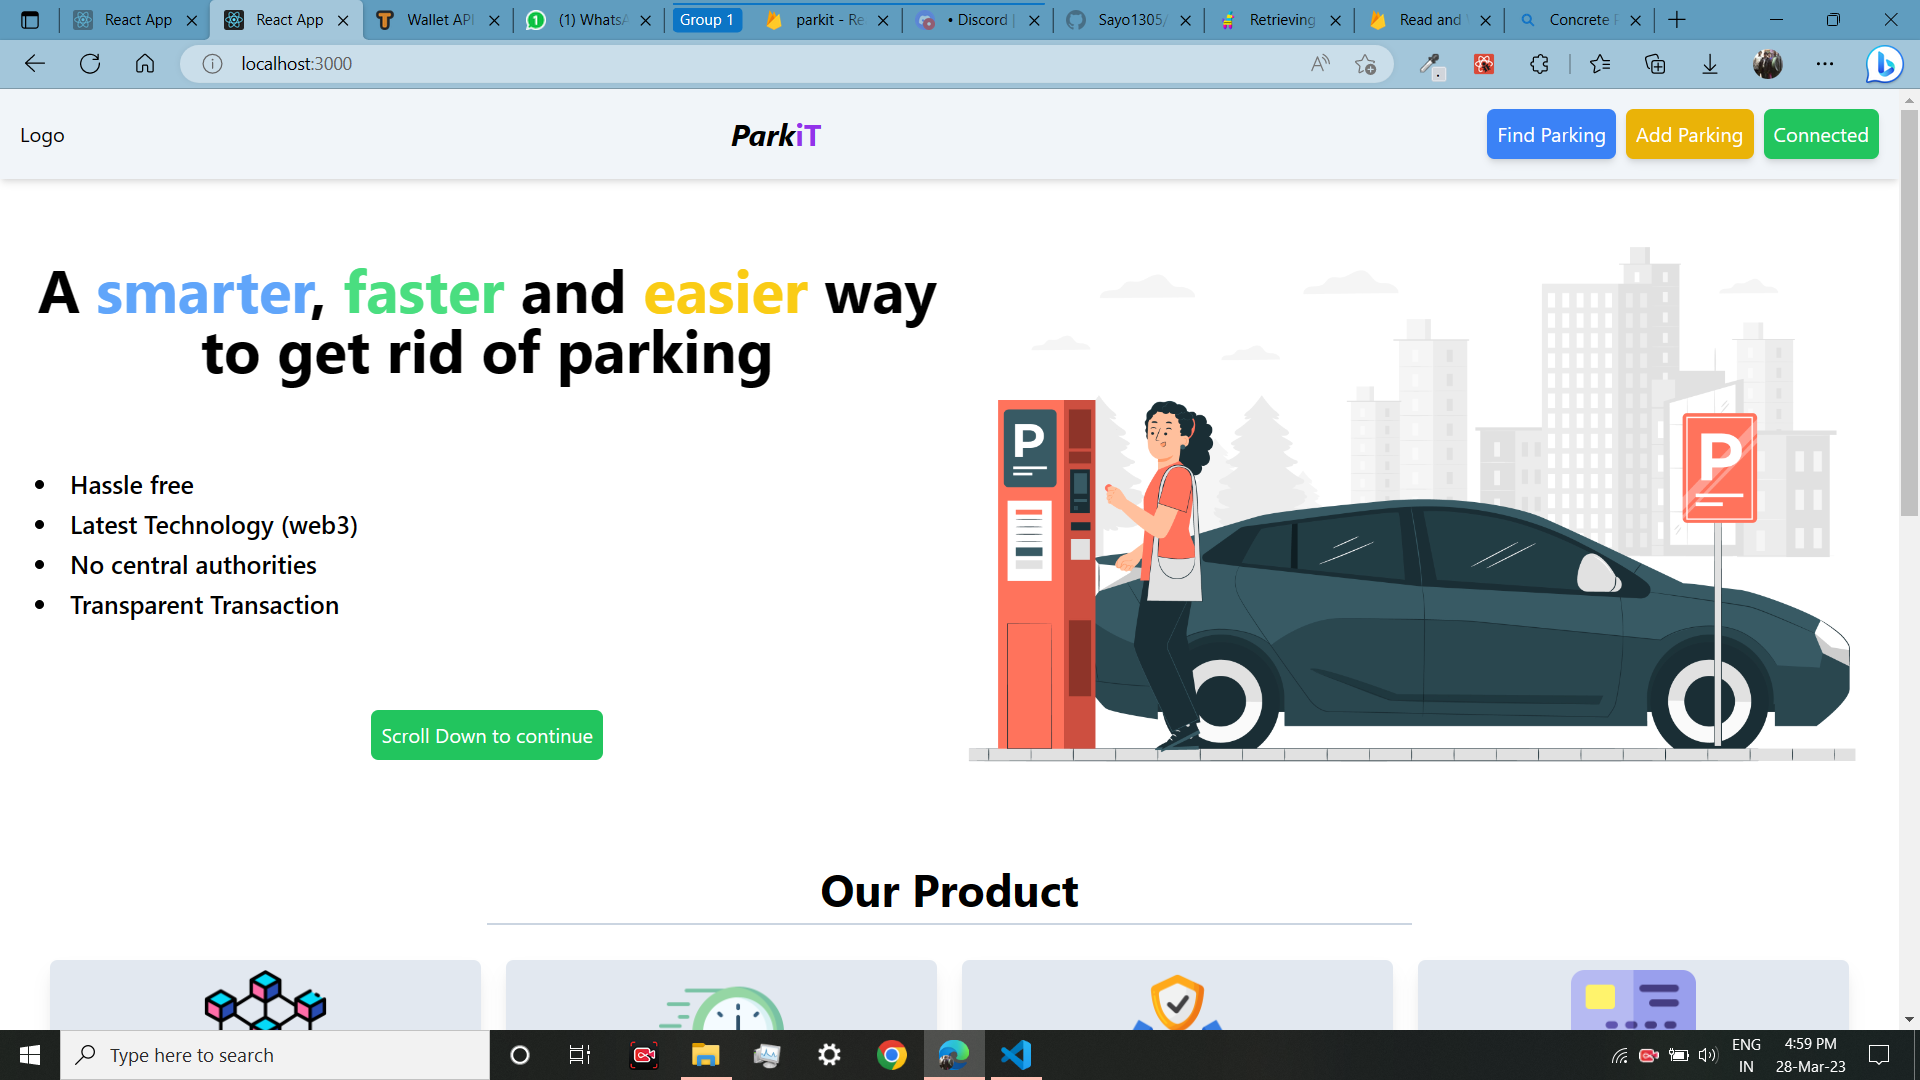Viewport: 1920px width, 1080px height.
Task: Open the browser extensions puzzle icon
Action: point(1539,64)
